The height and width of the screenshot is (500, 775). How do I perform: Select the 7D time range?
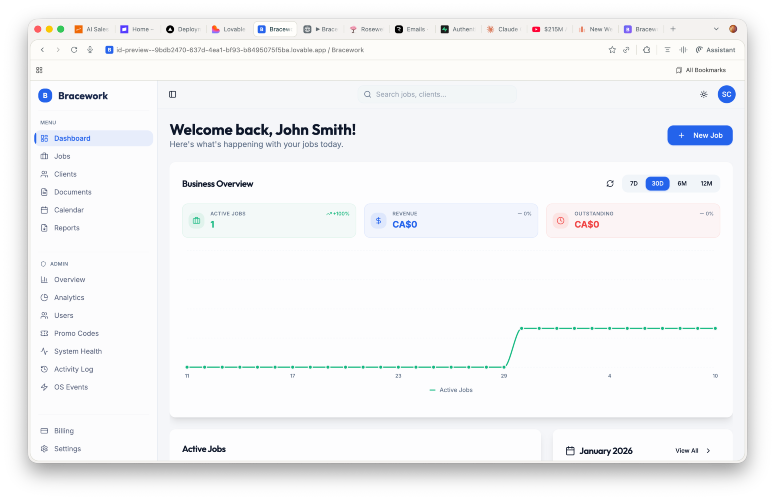coord(634,184)
